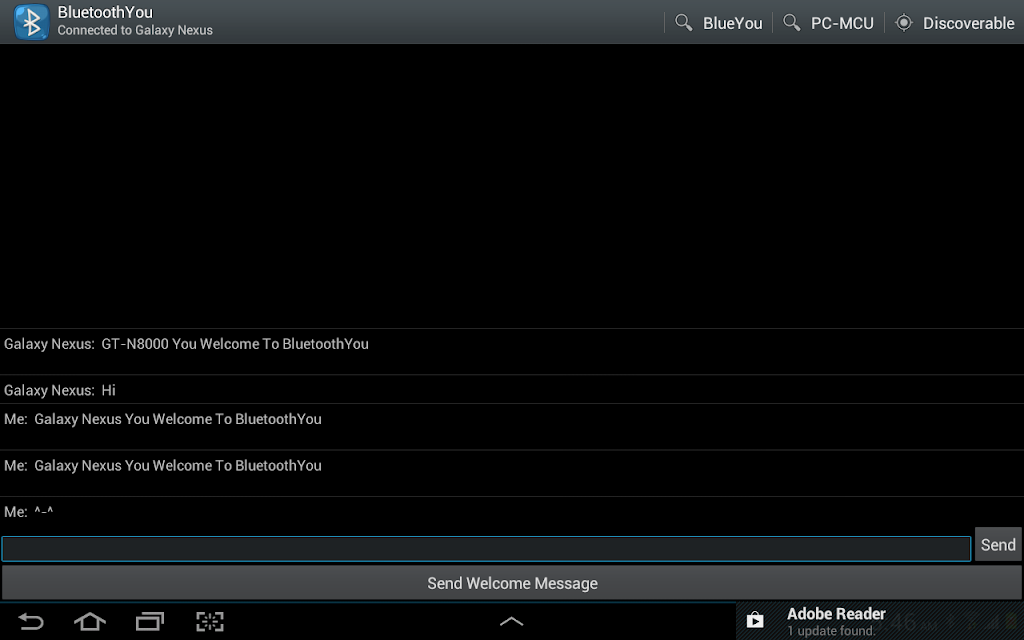
Task: Open the recent apps icon
Action: pos(150,621)
